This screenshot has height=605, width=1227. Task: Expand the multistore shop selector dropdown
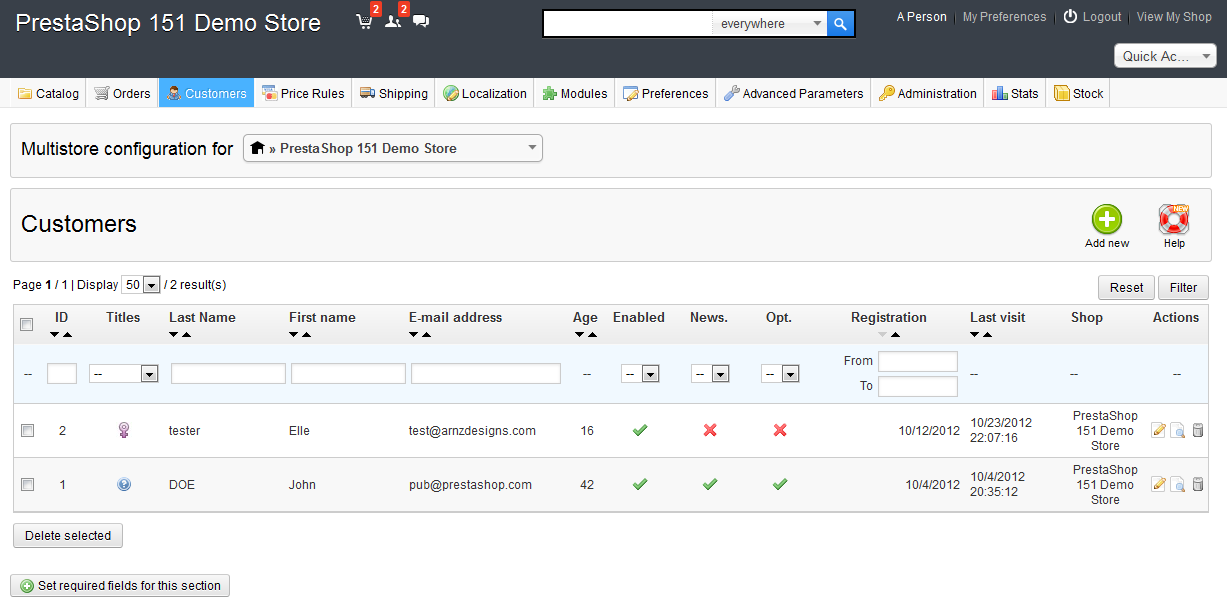[x=393, y=149]
